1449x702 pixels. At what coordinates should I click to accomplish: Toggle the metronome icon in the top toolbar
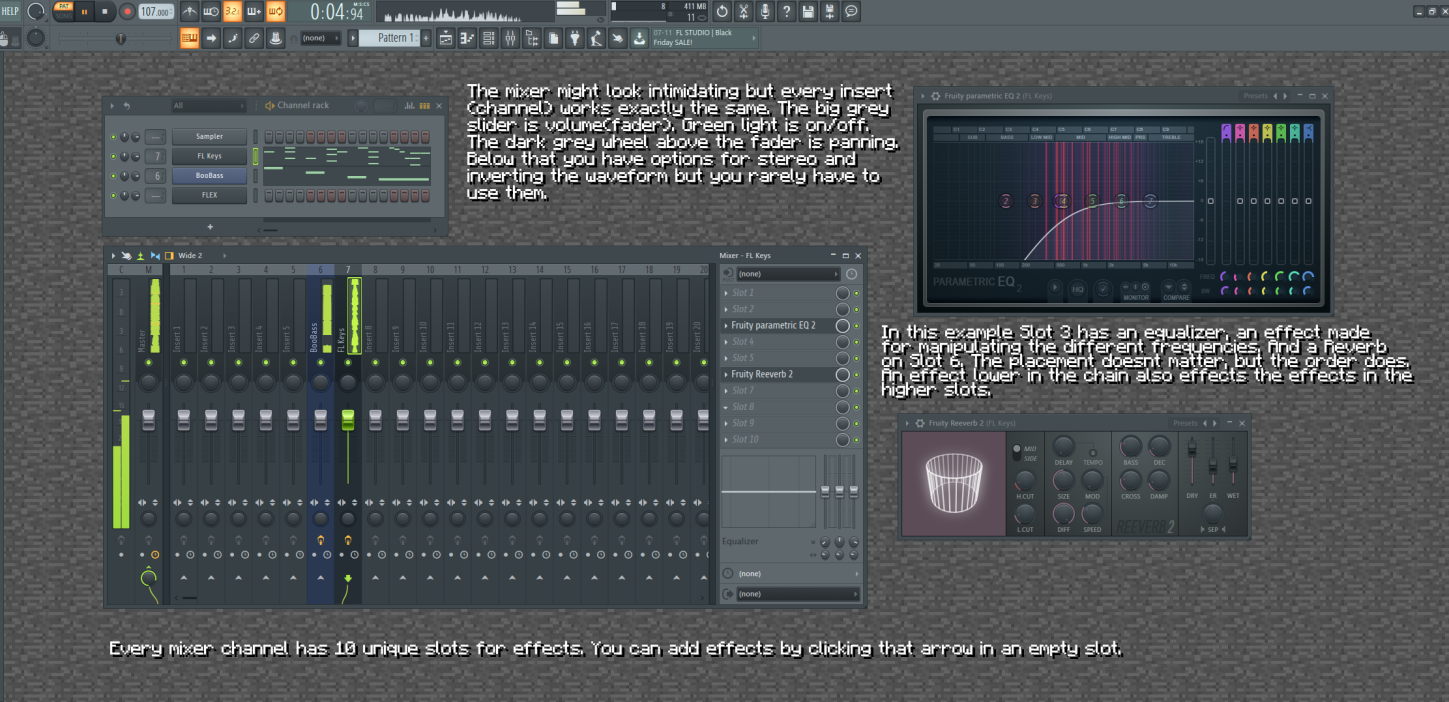[x=190, y=11]
